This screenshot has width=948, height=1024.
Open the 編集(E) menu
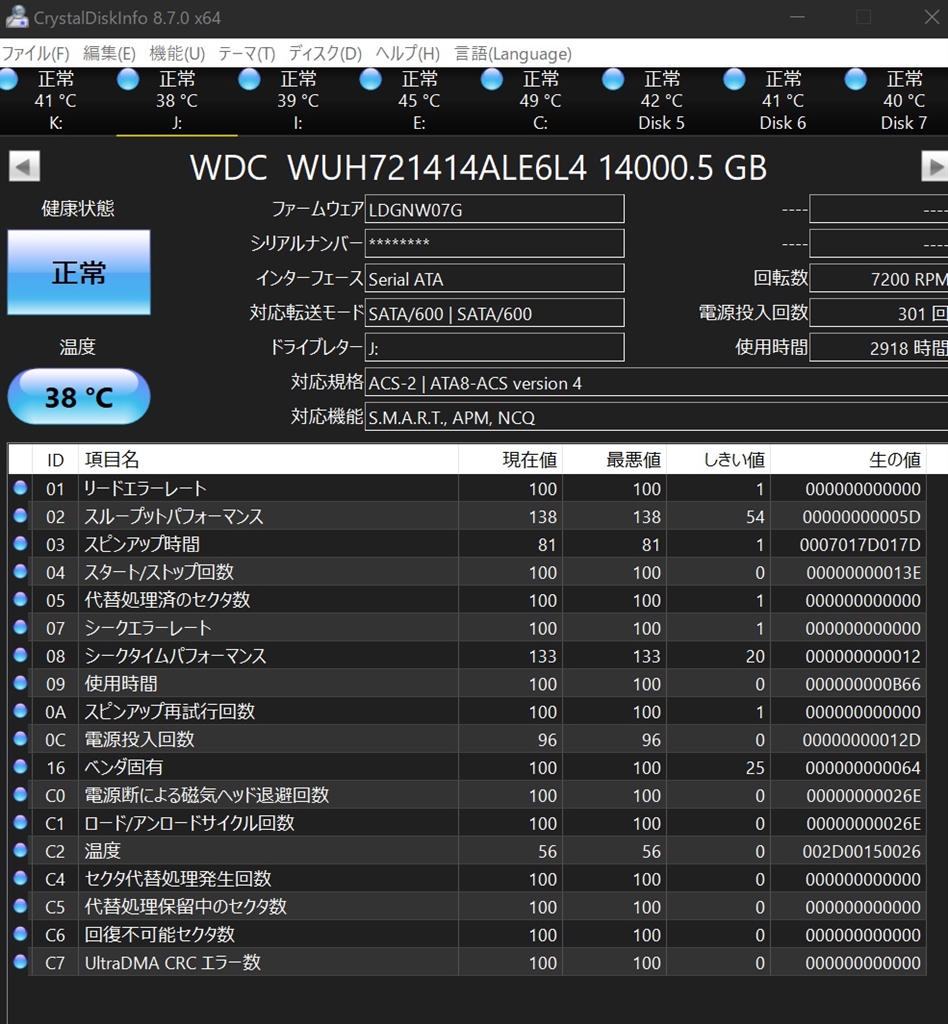(x=110, y=54)
